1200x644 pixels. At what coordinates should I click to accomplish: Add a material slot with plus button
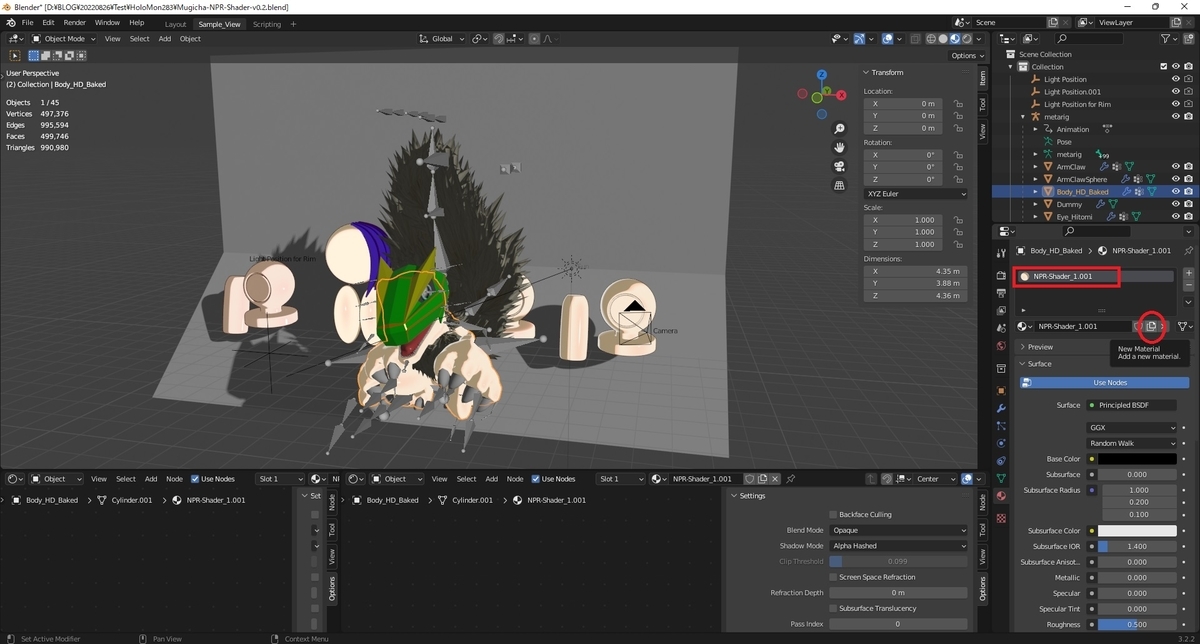pos(1188,273)
